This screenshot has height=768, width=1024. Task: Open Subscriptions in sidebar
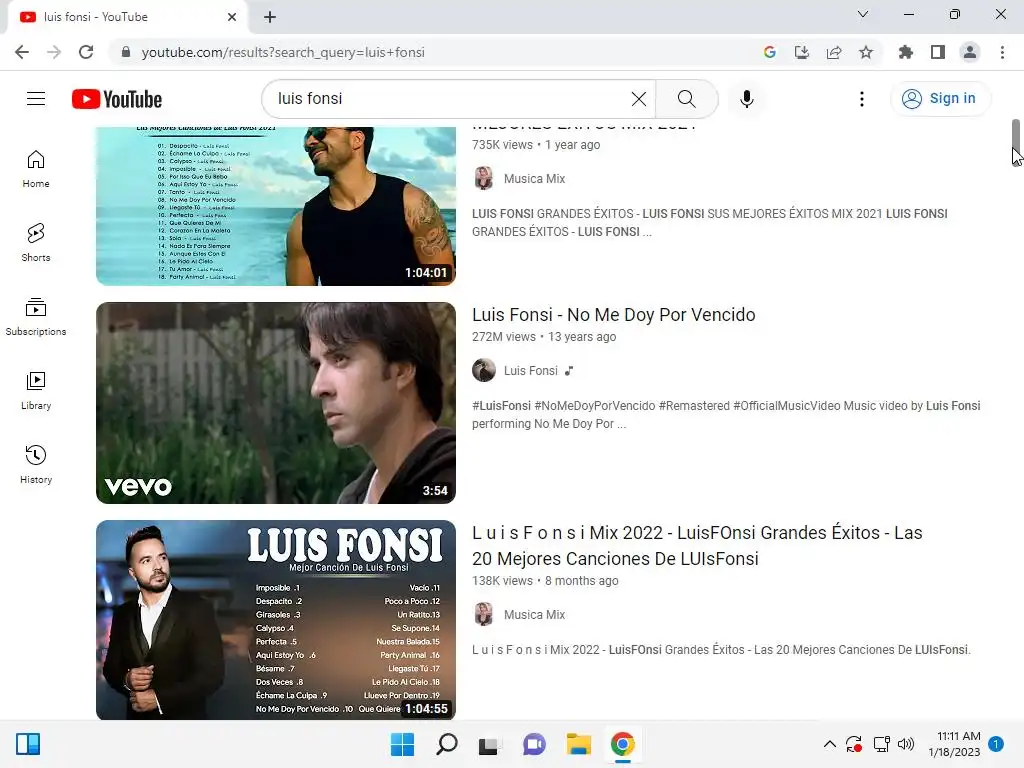36,316
